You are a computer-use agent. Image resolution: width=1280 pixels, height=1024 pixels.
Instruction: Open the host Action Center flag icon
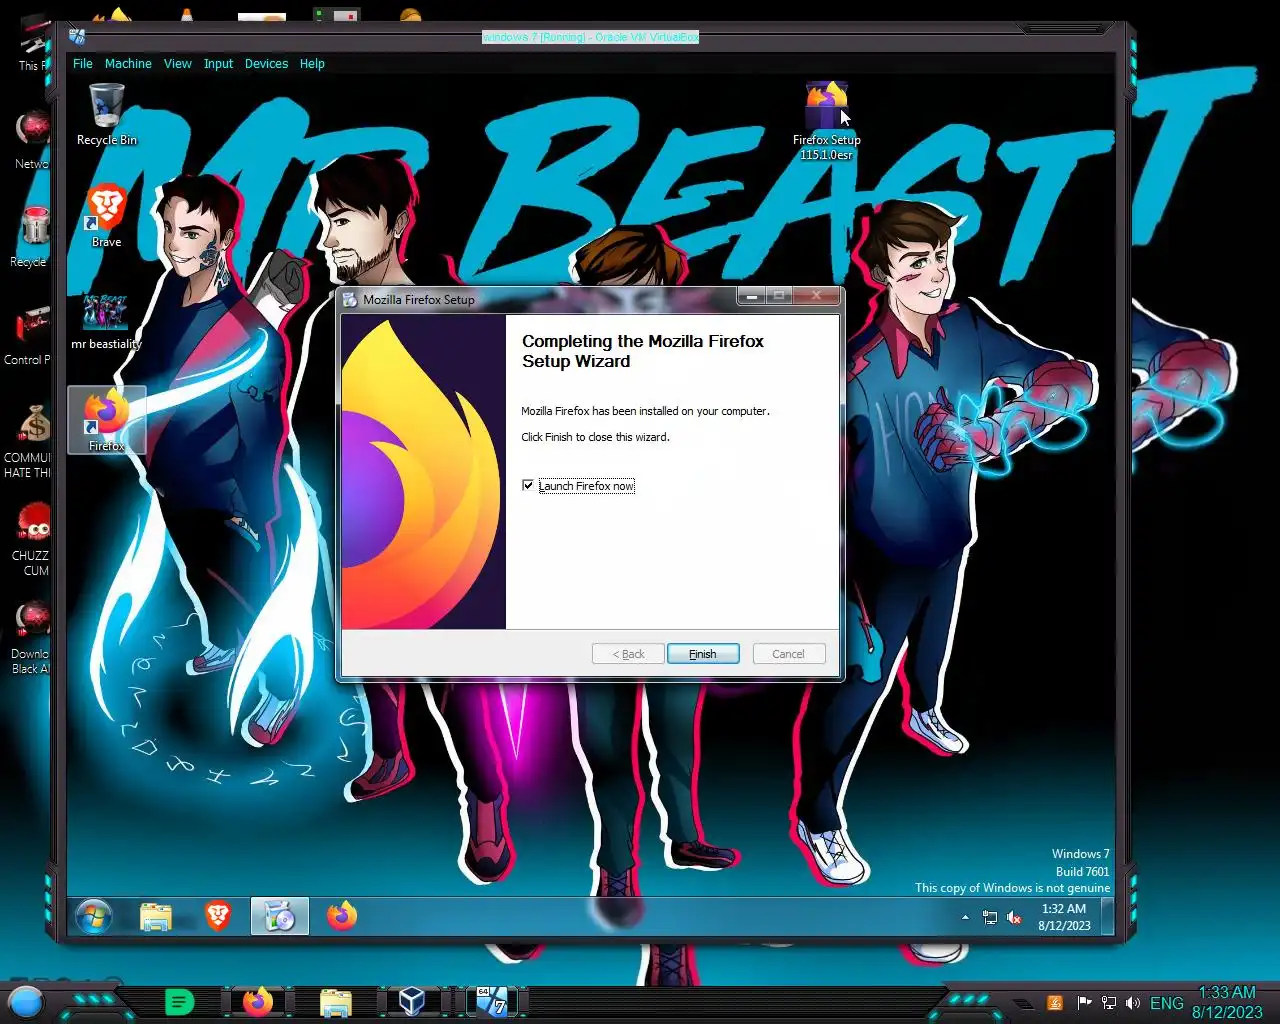[1084, 1003]
